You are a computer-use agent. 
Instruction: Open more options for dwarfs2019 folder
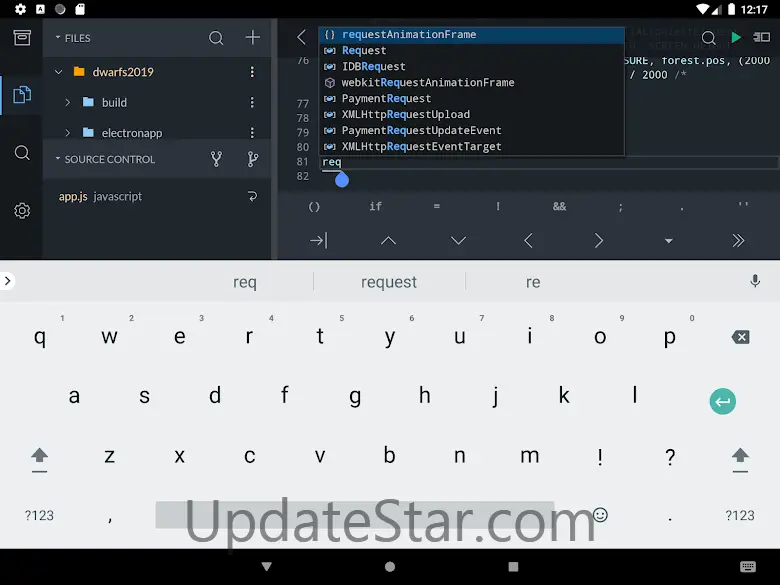(x=252, y=72)
